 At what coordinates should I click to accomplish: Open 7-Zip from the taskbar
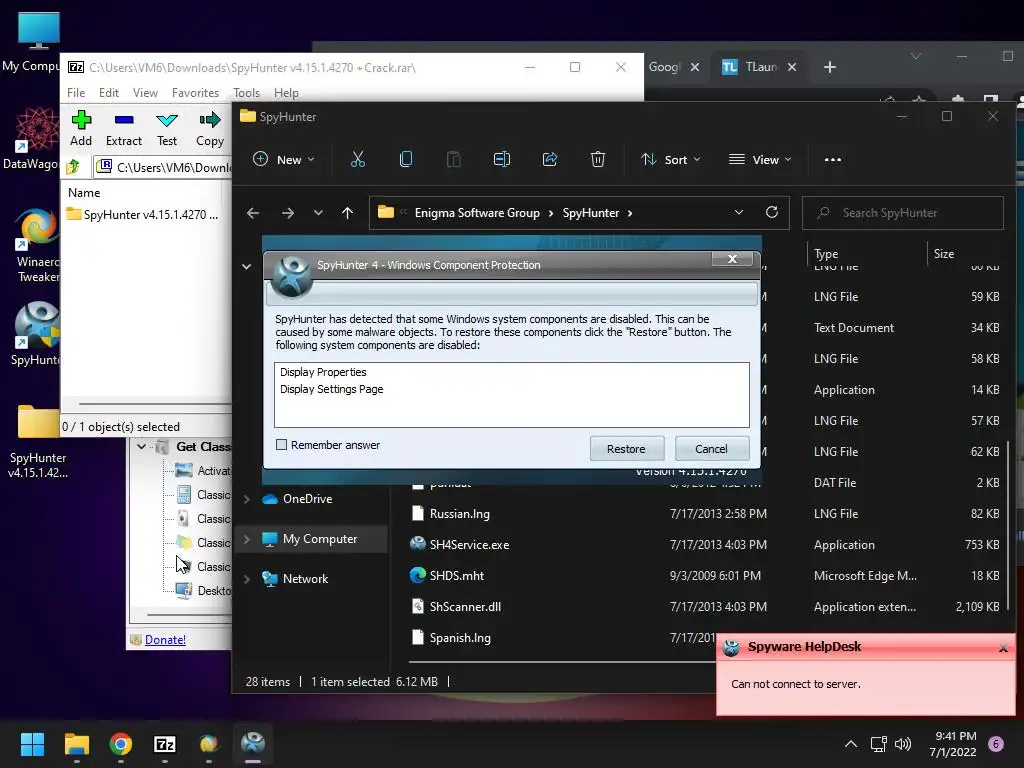click(165, 744)
